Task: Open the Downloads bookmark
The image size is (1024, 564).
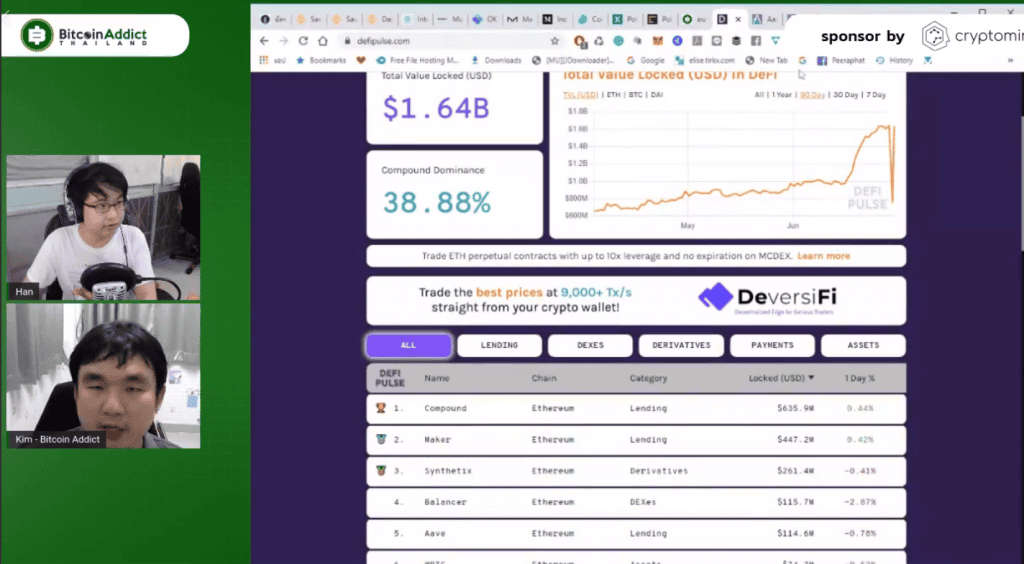Action: click(x=496, y=60)
